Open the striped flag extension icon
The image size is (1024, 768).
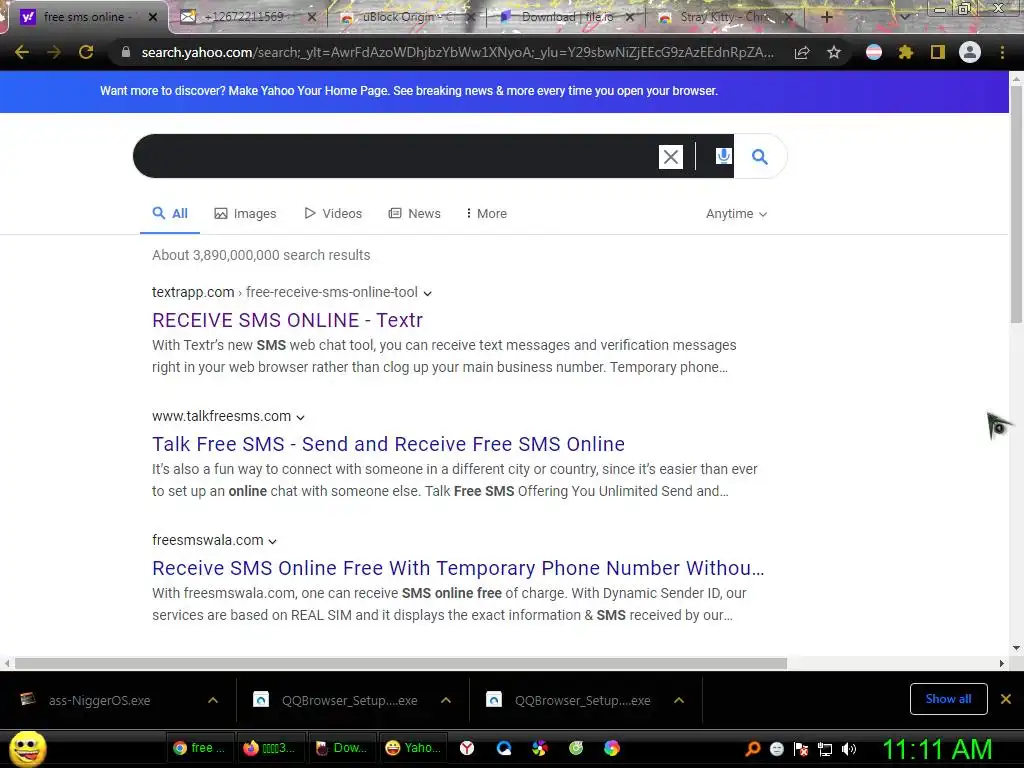(874, 52)
